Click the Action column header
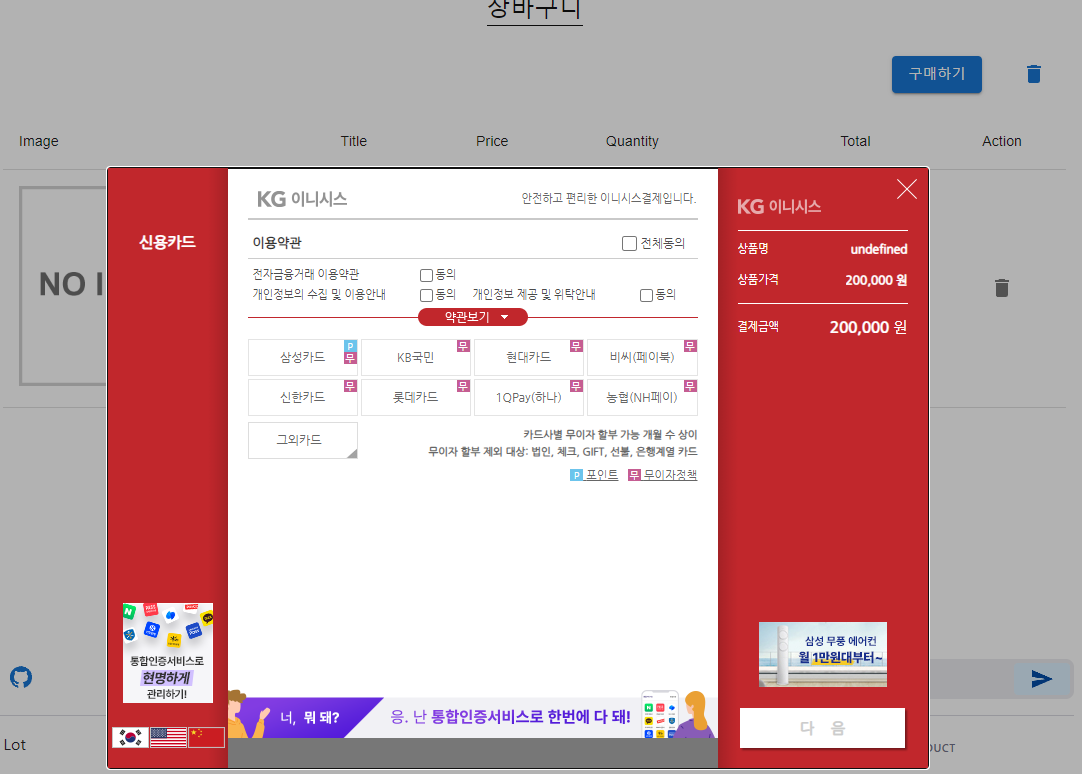The width and height of the screenshot is (1082, 774). [x=1001, y=141]
